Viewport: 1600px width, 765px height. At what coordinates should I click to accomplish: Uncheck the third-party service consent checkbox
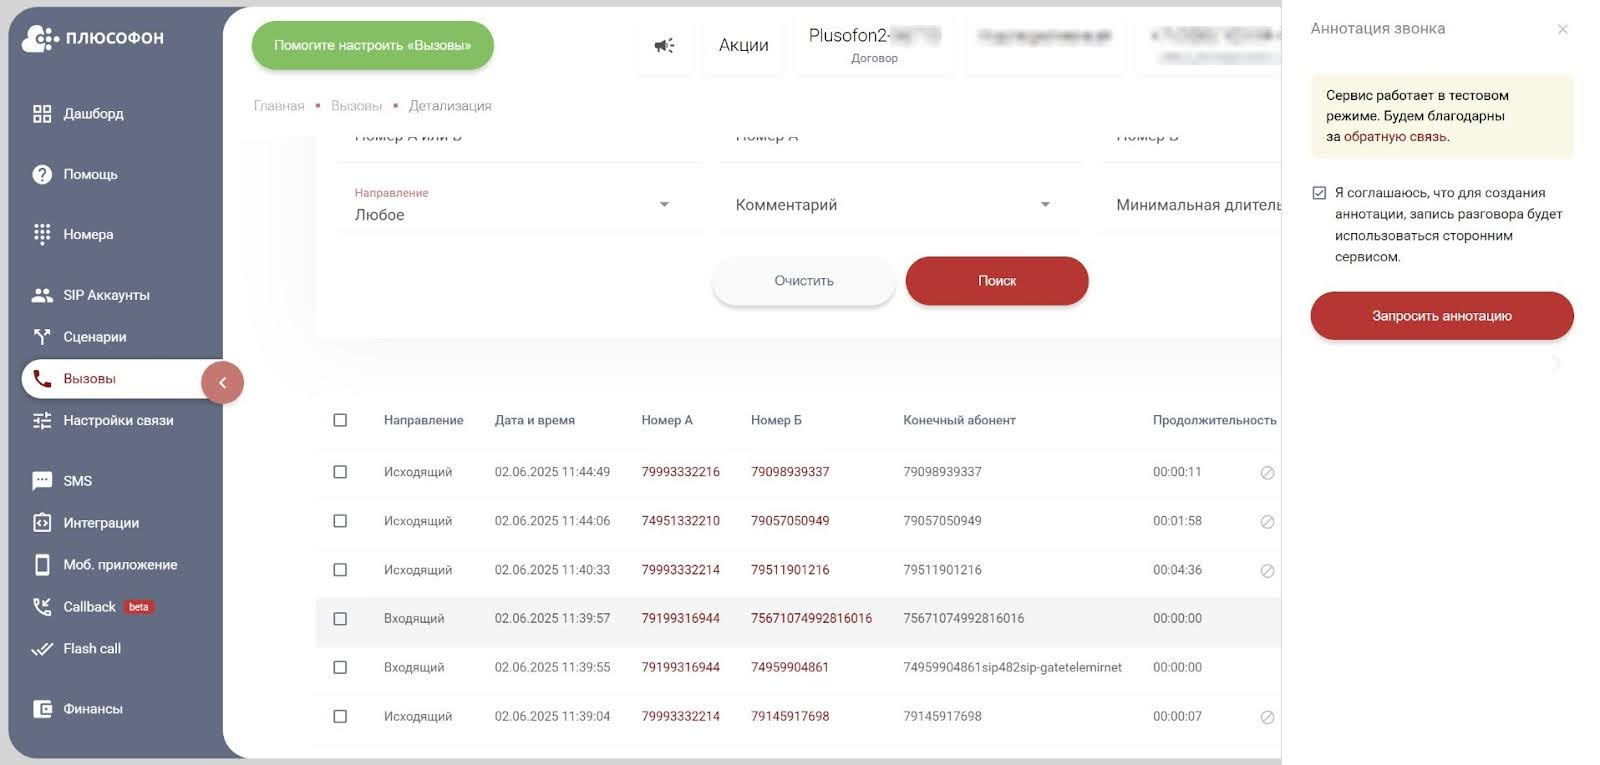tap(1319, 193)
